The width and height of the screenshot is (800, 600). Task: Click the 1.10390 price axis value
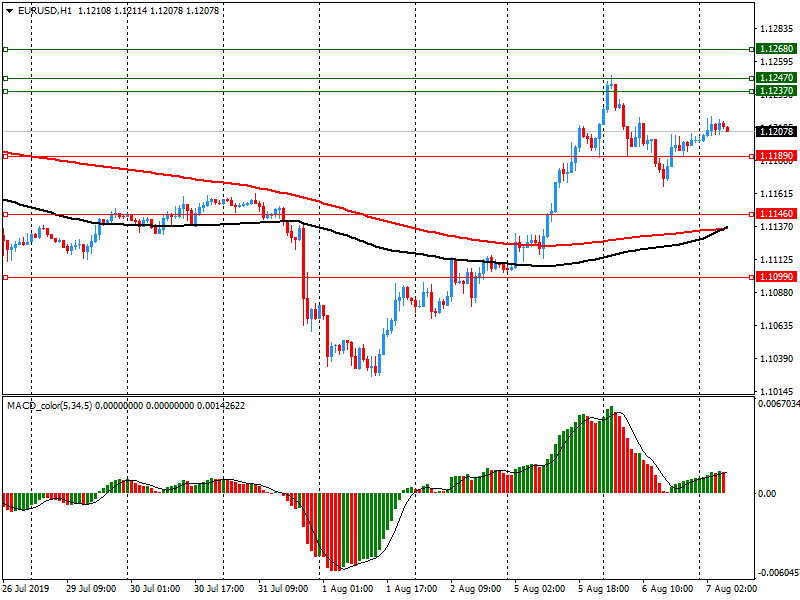[x=777, y=359]
